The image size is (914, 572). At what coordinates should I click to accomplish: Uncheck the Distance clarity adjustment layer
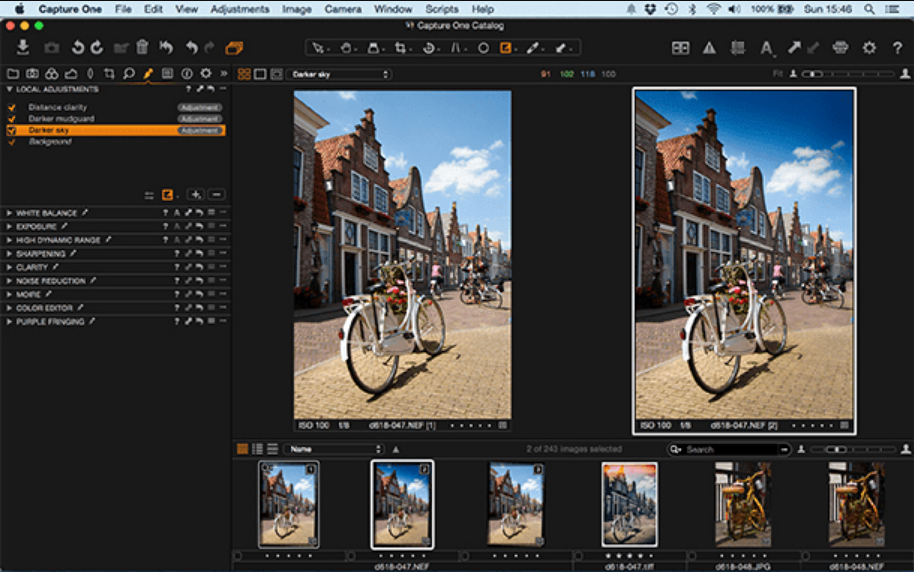coord(12,107)
